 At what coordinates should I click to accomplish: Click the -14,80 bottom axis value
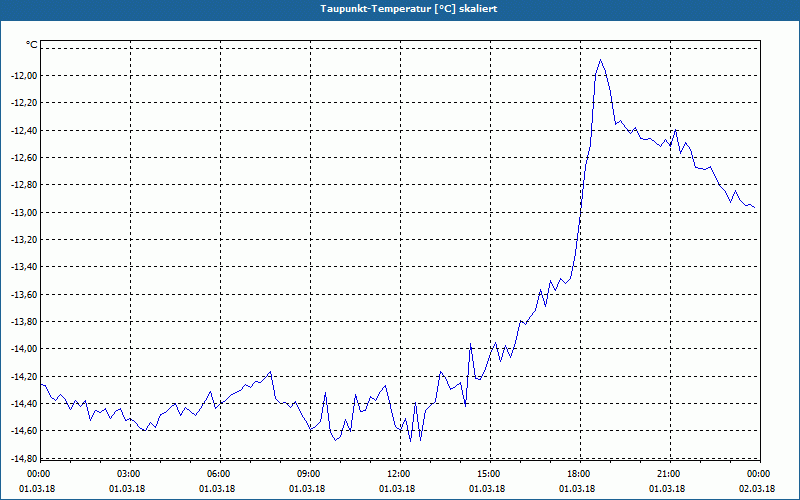click(x=25, y=458)
